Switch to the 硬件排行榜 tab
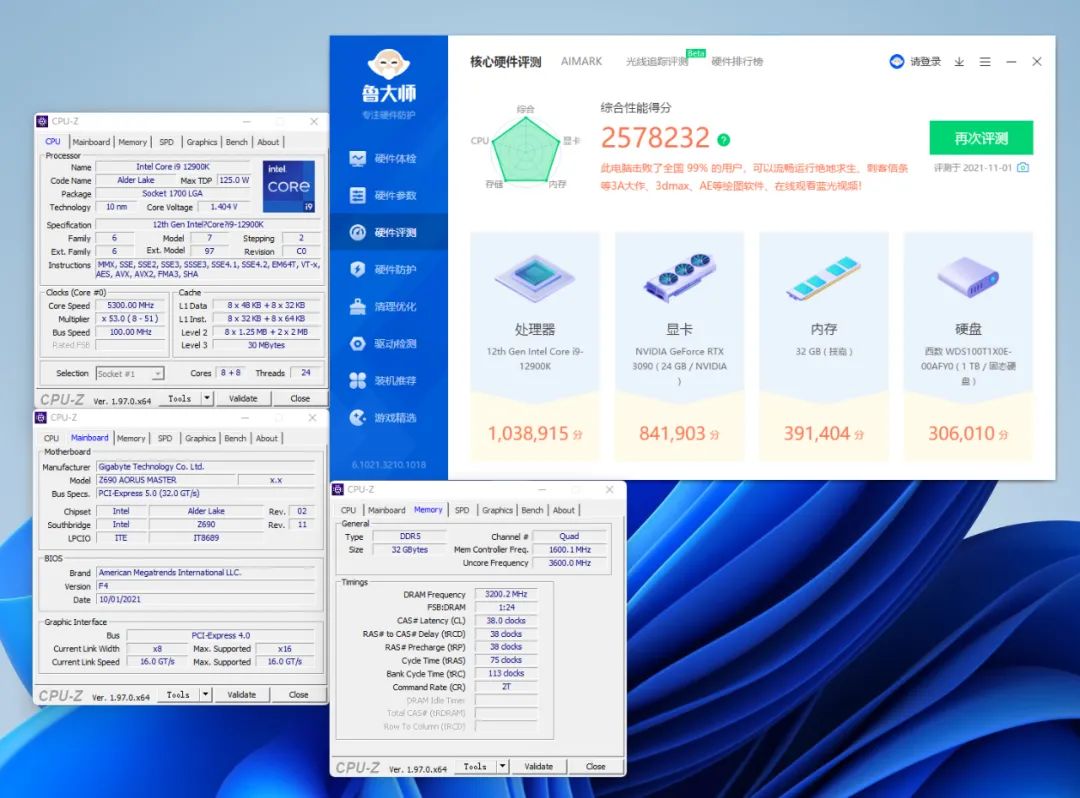 click(737, 62)
